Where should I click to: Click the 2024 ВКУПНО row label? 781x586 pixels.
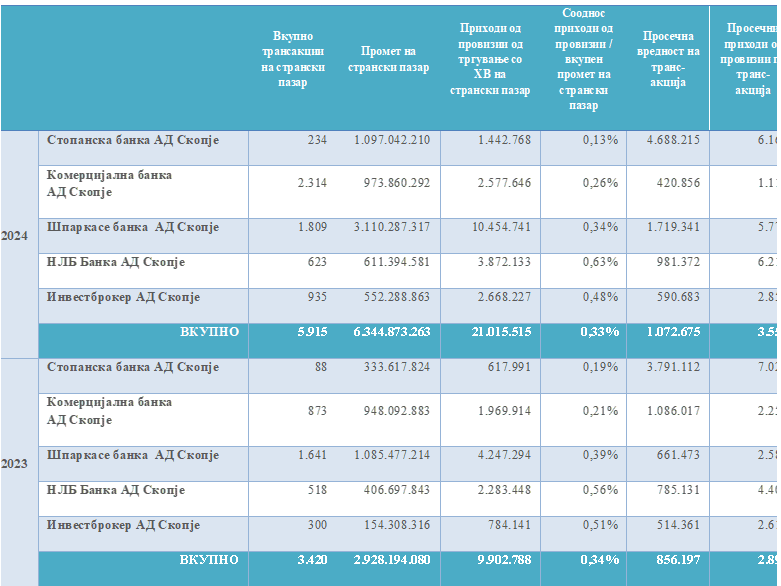tap(209, 332)
